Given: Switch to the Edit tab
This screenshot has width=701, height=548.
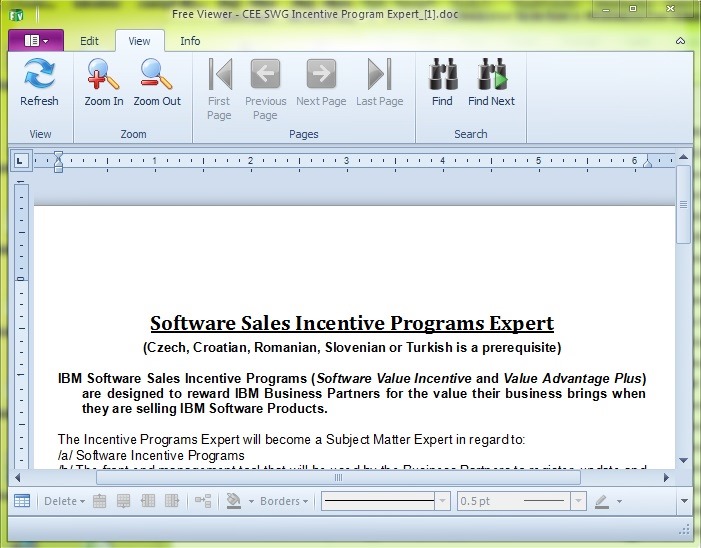Looking at the screenshot, I should tap(89, 41).
